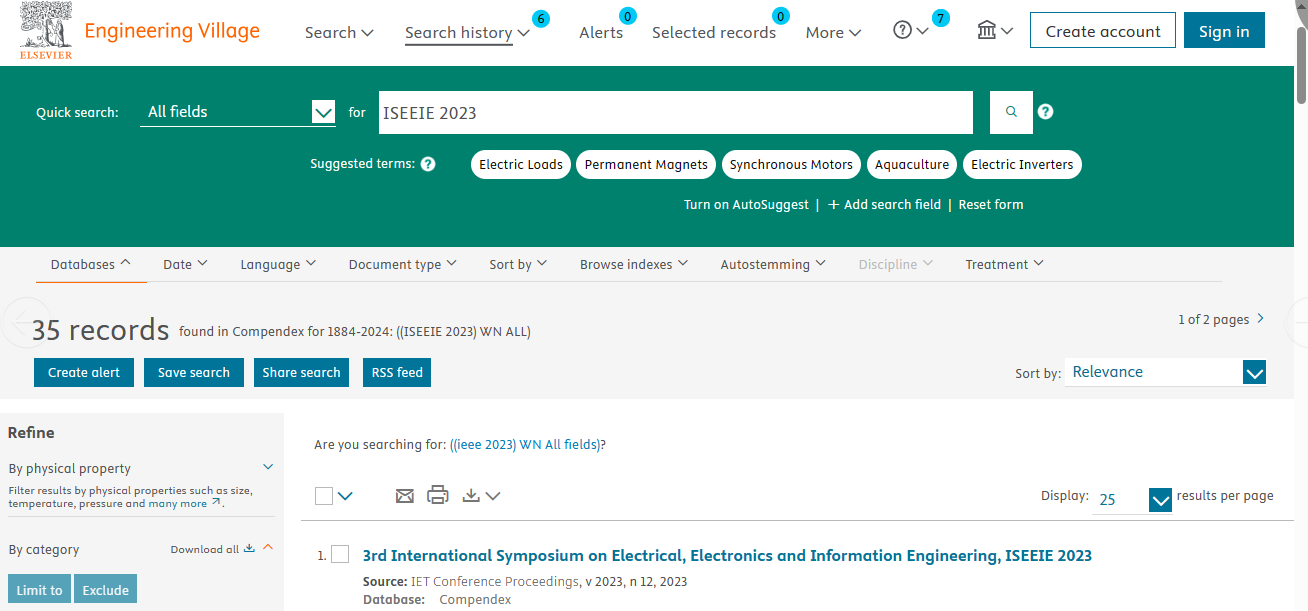The width and height of the screenshot is (1308, 611).
Task: Open Browse indexes menu
Action: (634, 264)
